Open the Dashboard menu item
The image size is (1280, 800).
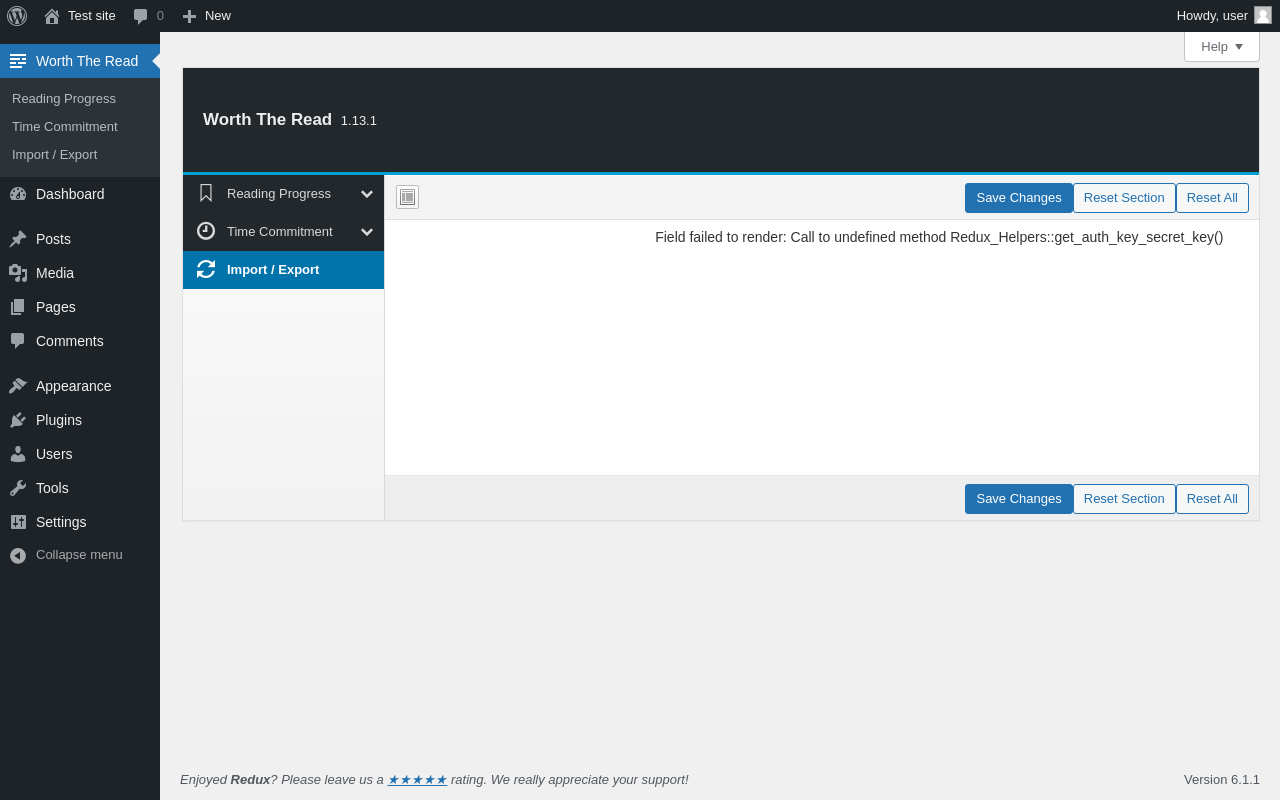(80, 194)
